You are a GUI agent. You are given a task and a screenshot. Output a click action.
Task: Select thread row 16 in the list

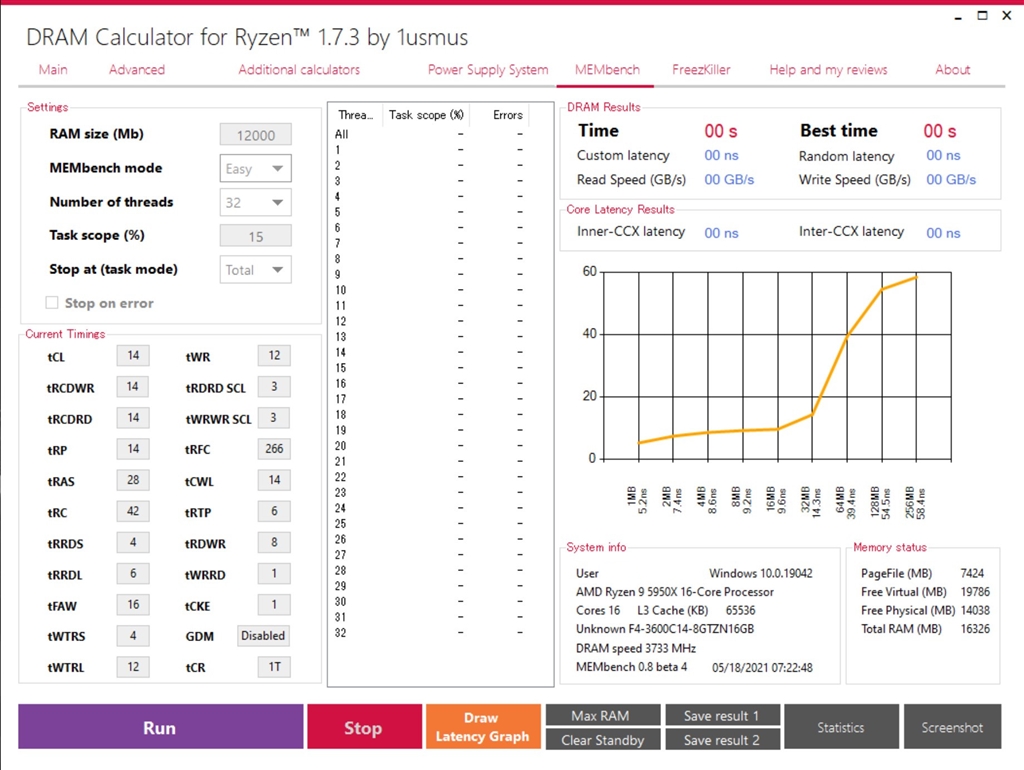point(431,383)
